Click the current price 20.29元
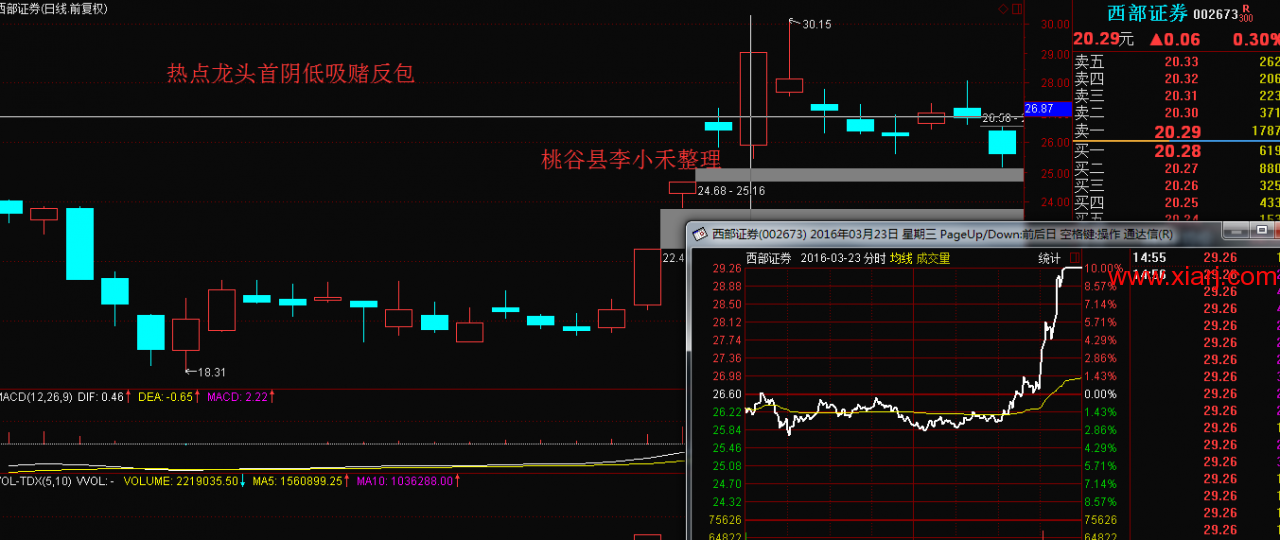 (x=1103, y=40)
